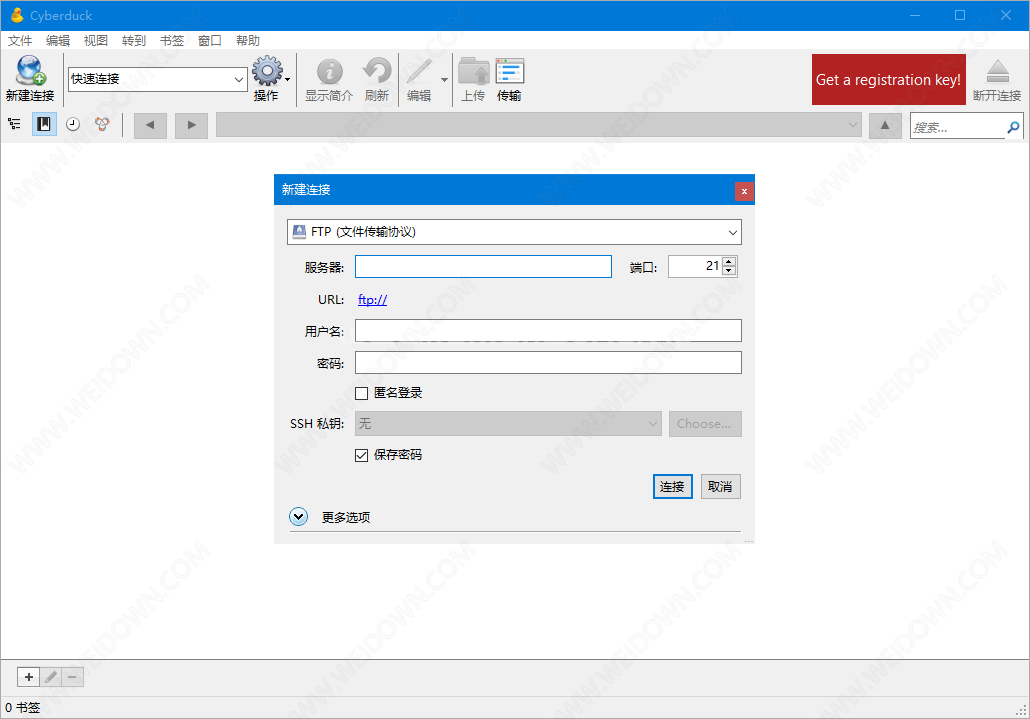Uncheck the save password (保存密码) checkbox
Viewport: 1030px width, 719px height.
coord(362,455)
